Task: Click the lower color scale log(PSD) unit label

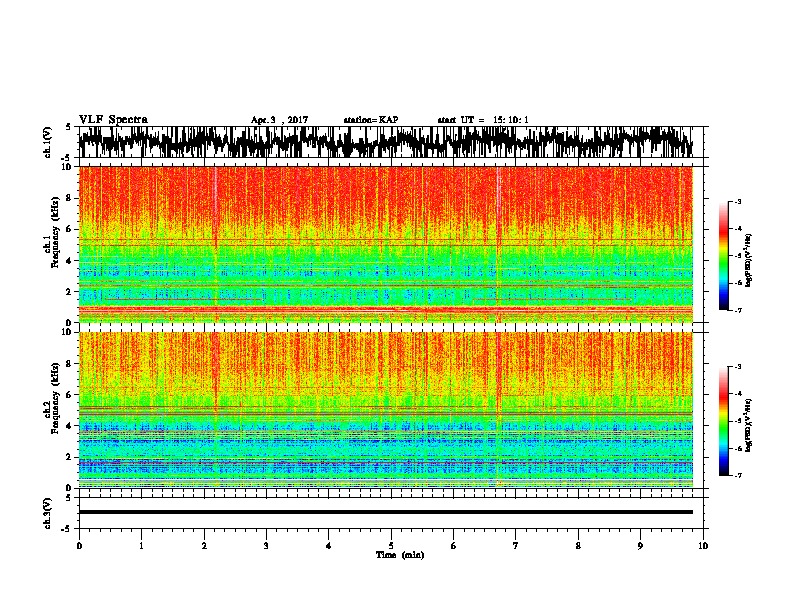Action: pyautogui.click(x=749, y=424)
